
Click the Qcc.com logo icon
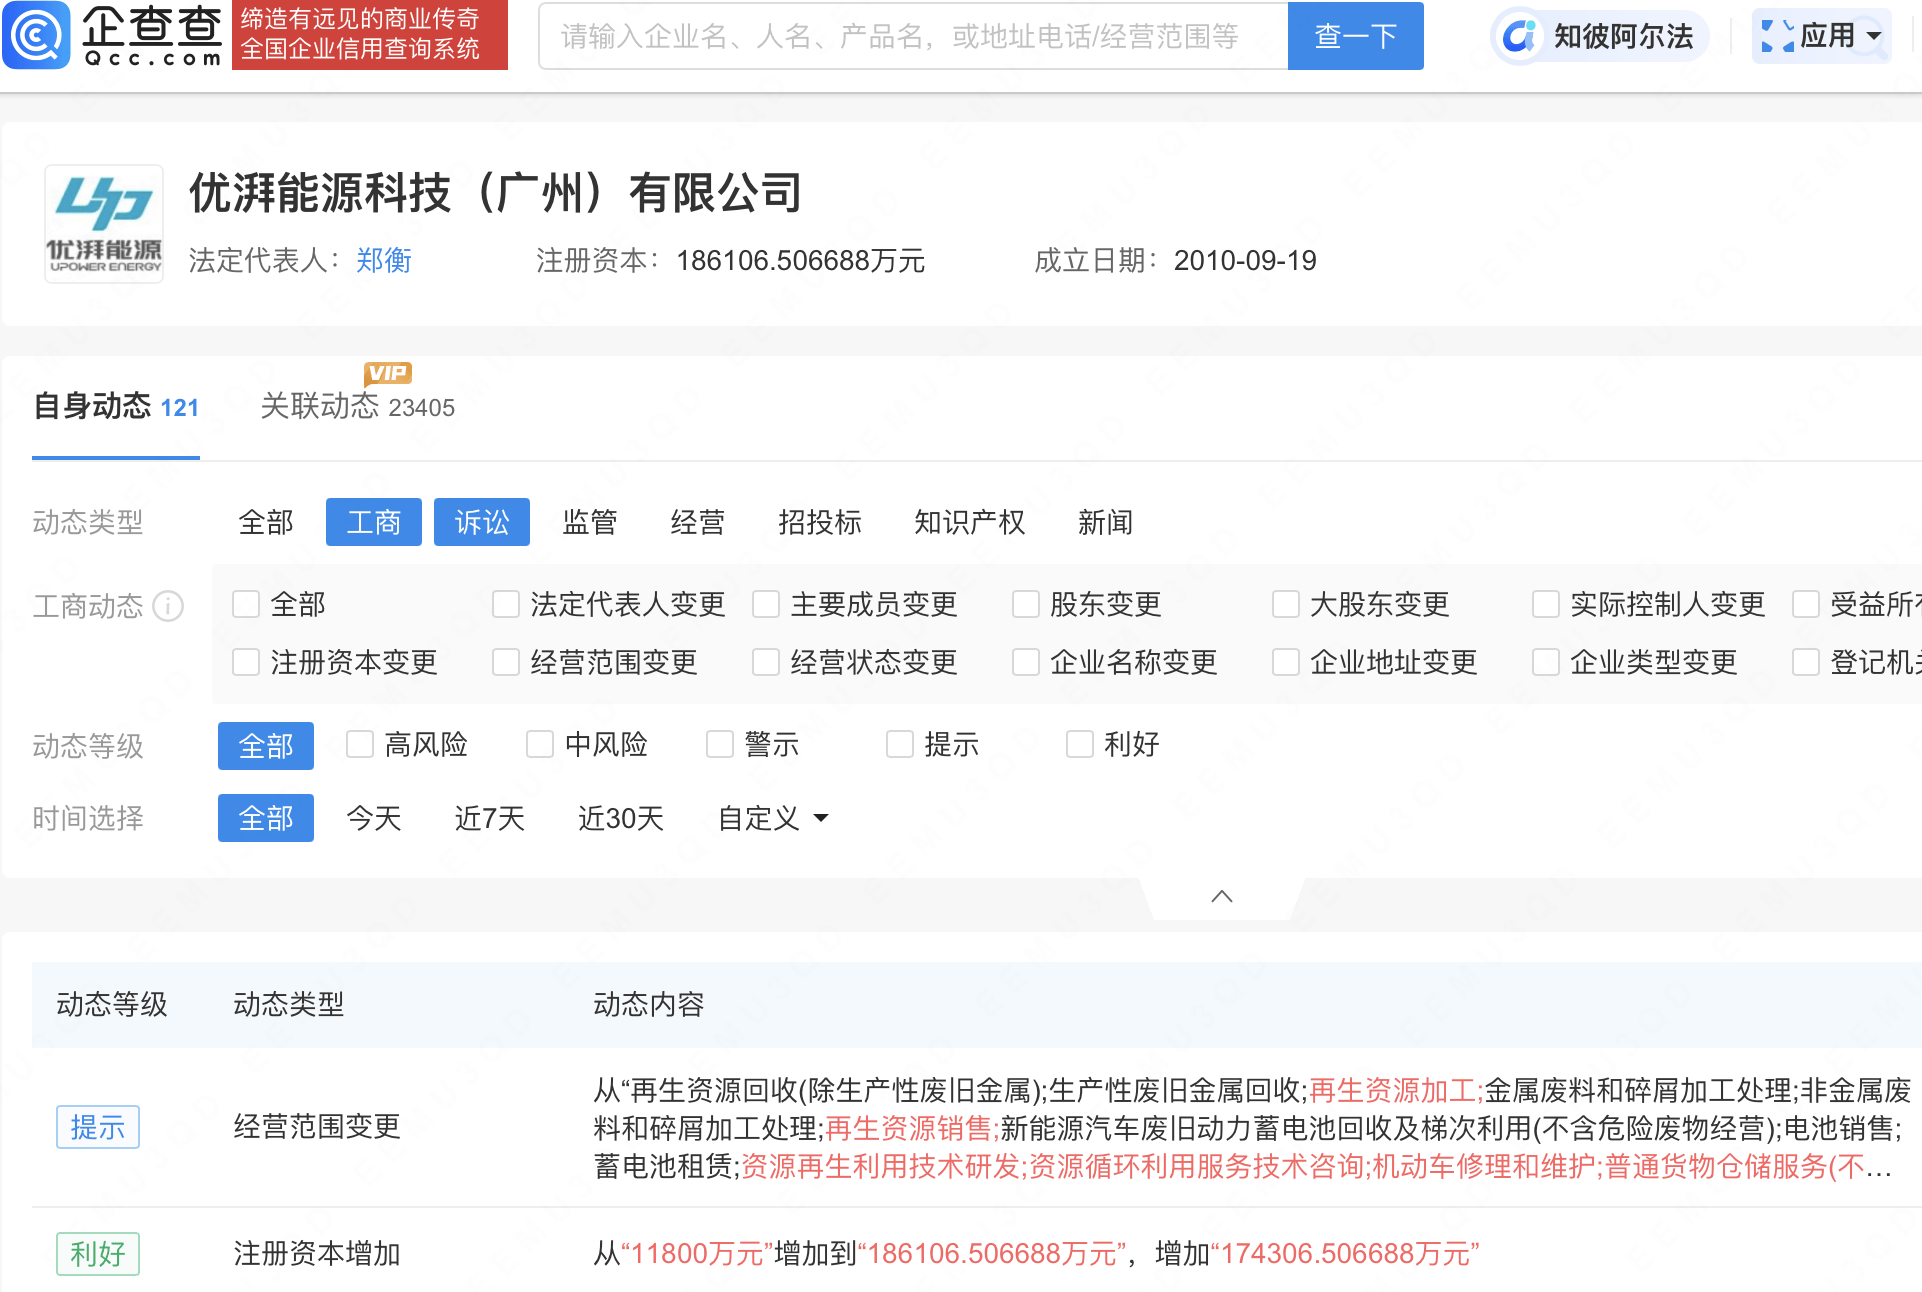click(x=37, y=35)
